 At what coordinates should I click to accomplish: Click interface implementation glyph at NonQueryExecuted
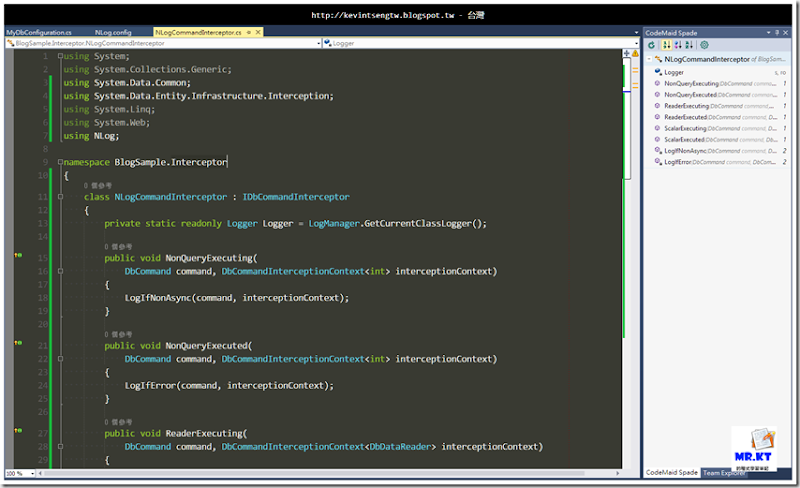tap(18, 343)
